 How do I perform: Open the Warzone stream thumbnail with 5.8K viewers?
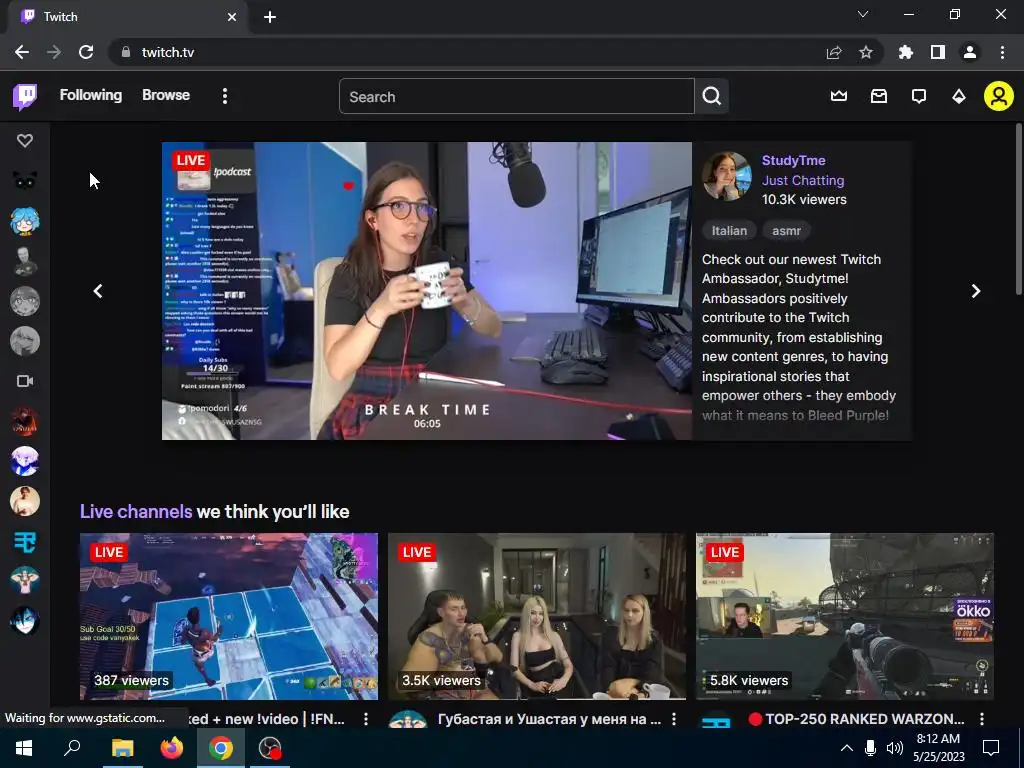pos(845,616)
